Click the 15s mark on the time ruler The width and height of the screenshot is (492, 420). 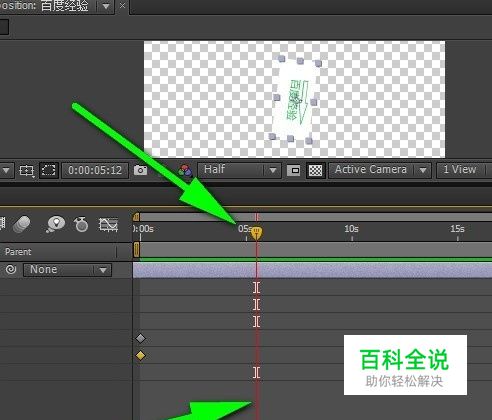[x=457, y=229]
